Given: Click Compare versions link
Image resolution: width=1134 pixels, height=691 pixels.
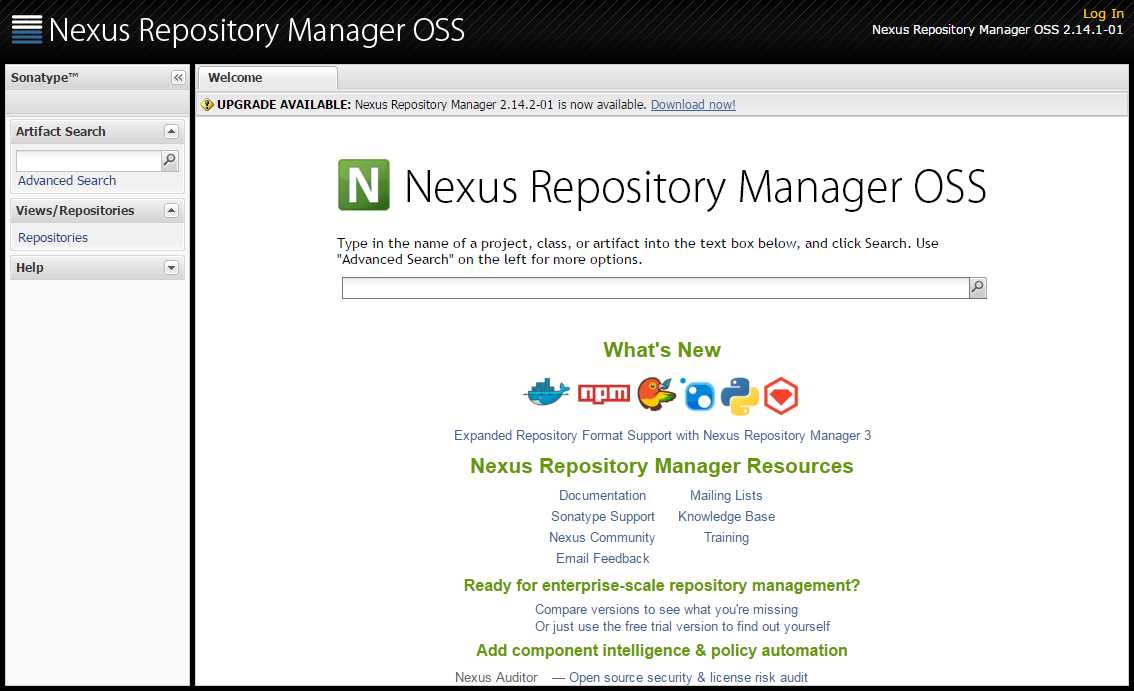Looking at the screenshot, I should point(666,610).
